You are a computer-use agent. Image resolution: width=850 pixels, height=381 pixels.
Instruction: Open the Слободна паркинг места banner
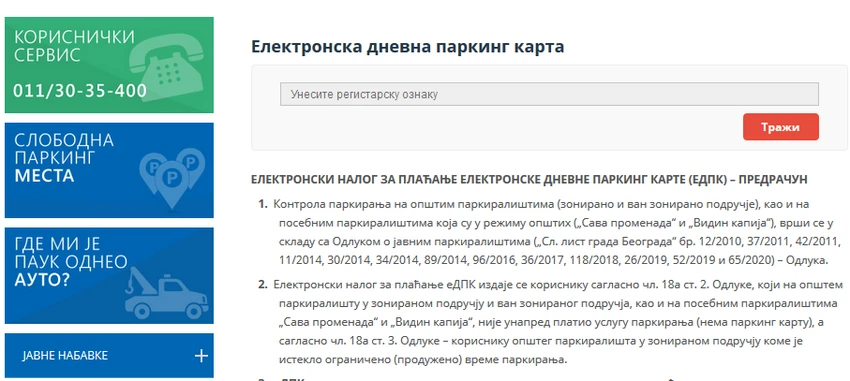[x=109, y=170]
